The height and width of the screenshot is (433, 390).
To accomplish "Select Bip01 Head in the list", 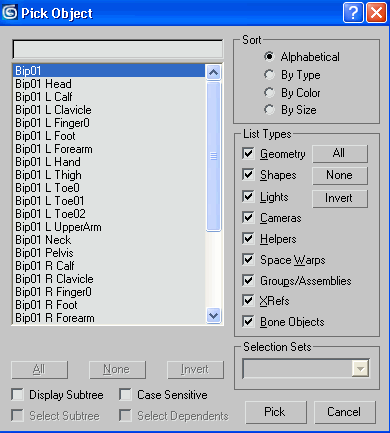I will [109, 84].
